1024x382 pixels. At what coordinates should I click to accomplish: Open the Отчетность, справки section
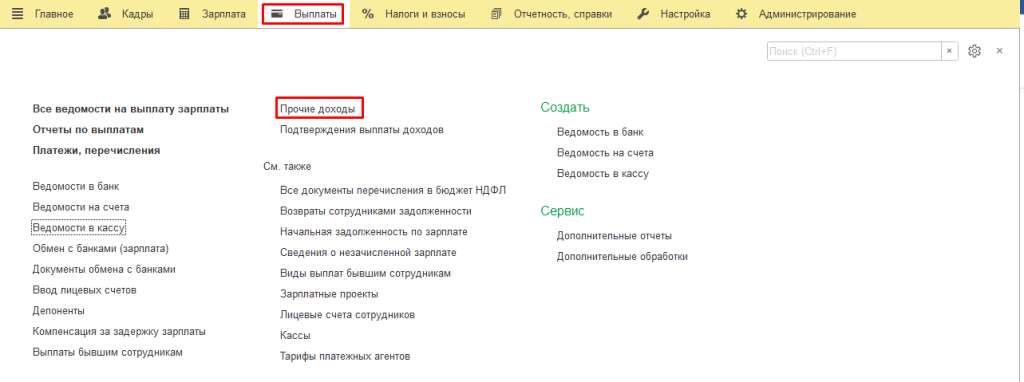pos(563,14)
